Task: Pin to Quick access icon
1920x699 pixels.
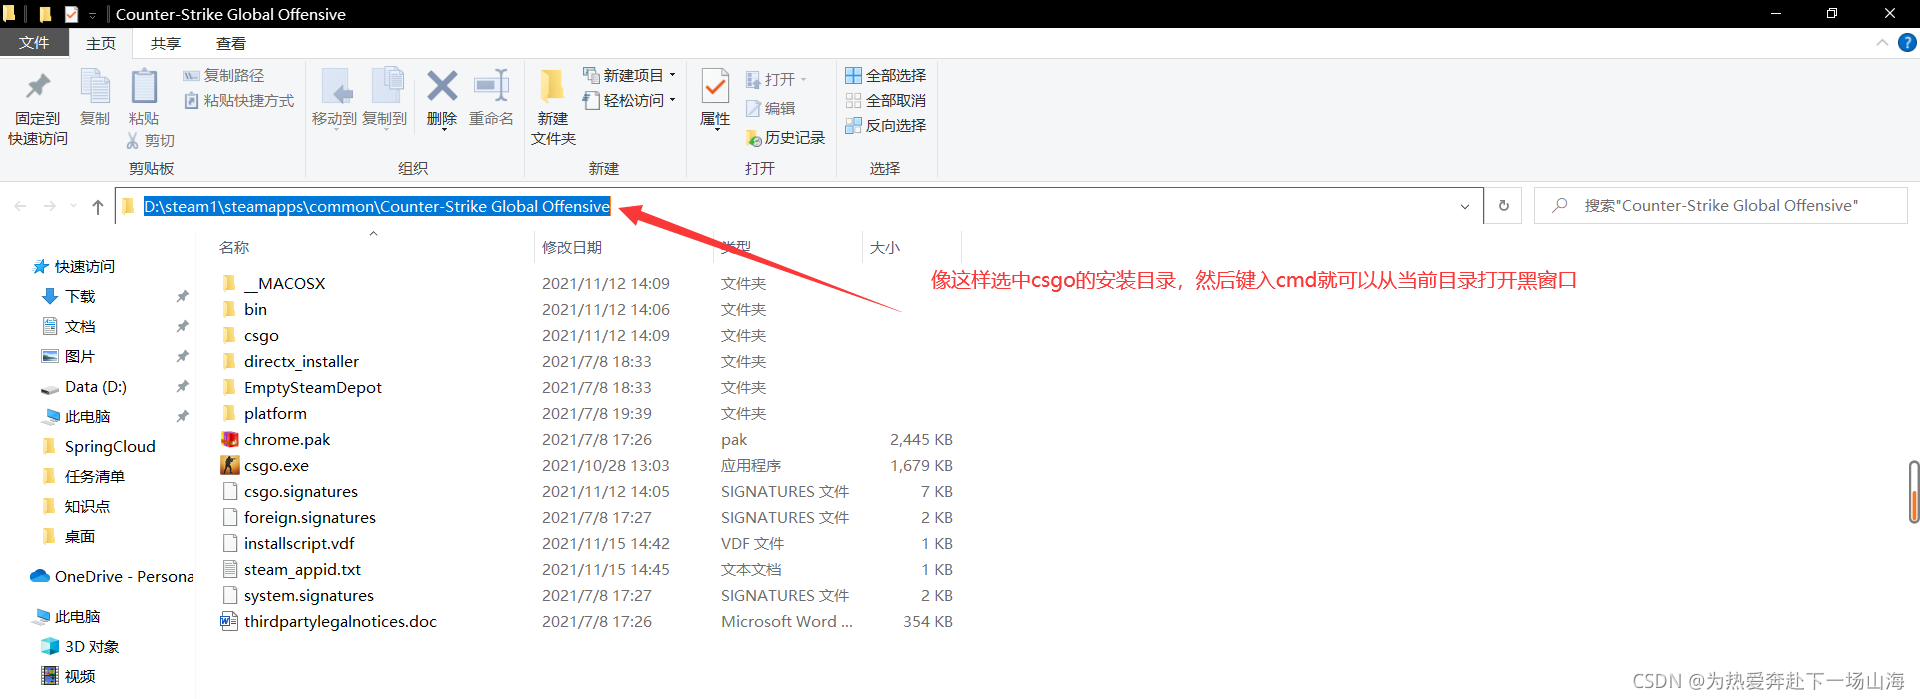Action: tap(38, 88)
